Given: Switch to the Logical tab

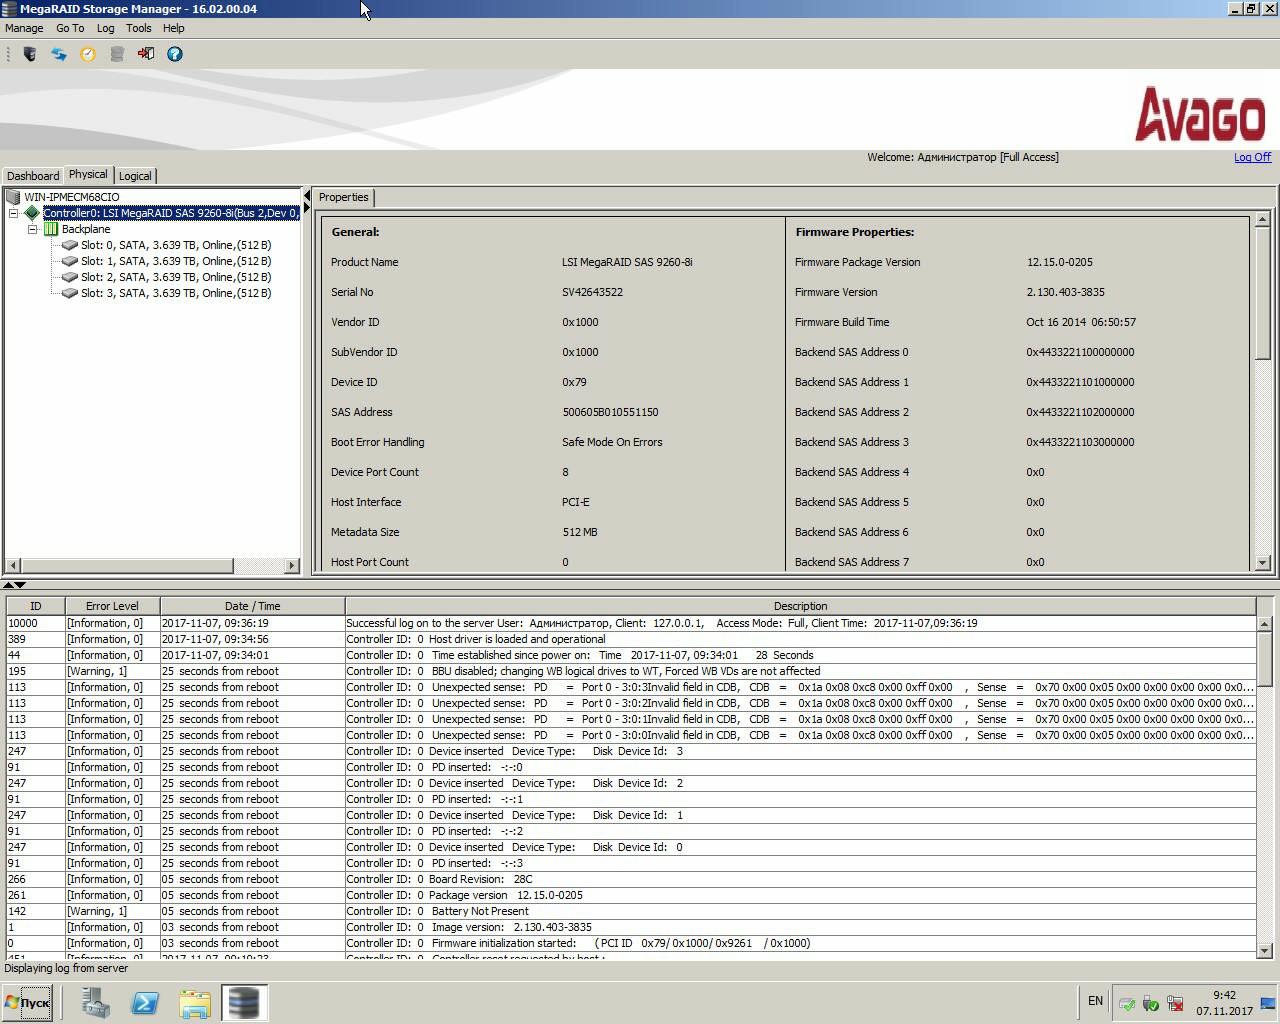Looking at the screenshot, I should pos(135,176).
